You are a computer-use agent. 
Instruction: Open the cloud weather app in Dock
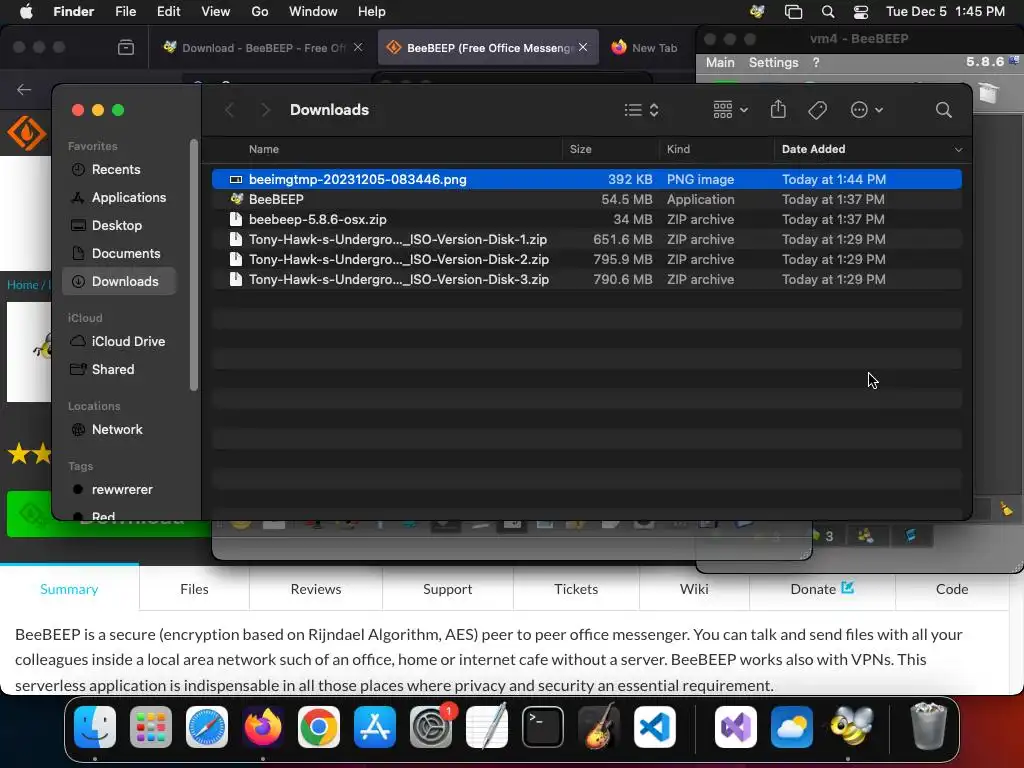792,727
